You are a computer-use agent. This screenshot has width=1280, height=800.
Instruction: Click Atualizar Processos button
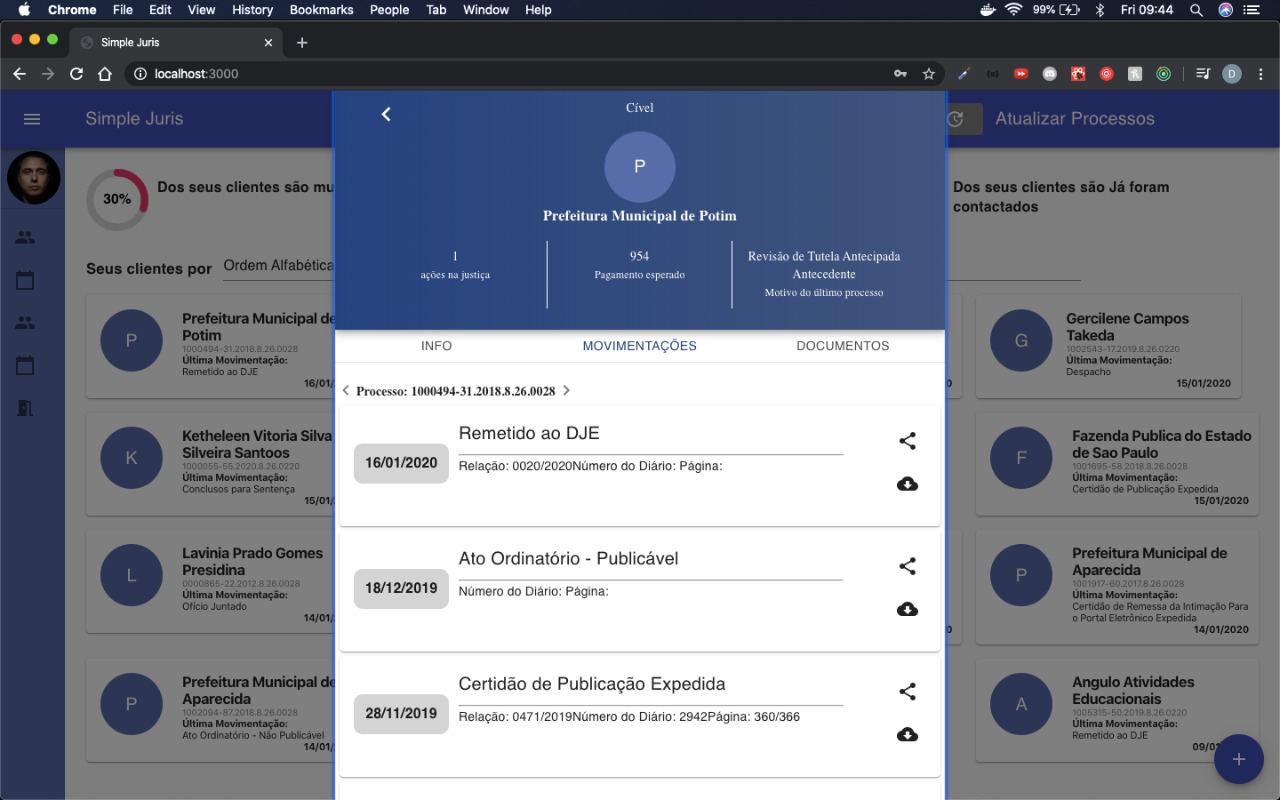[x=1074, y=119]
